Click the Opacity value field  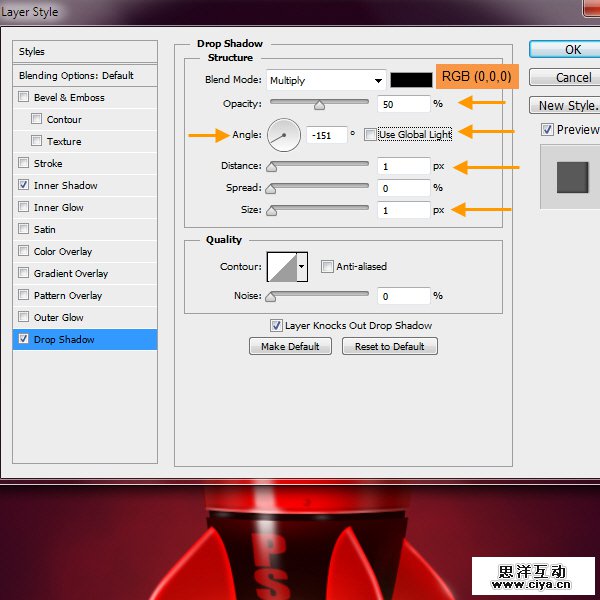click(x=404, y=104)
